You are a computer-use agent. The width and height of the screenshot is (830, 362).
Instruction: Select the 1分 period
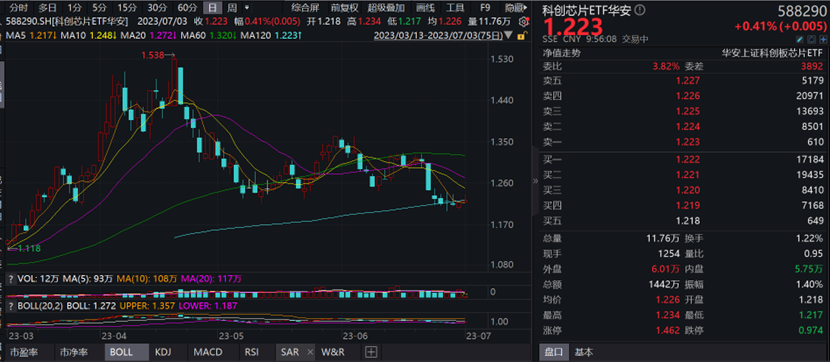75,8
